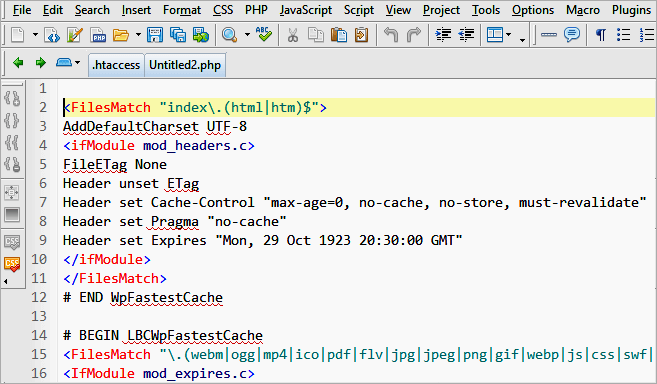Click the Open folder icon
The width and height of the screenshot is (657, 384).
pos(121,35)
